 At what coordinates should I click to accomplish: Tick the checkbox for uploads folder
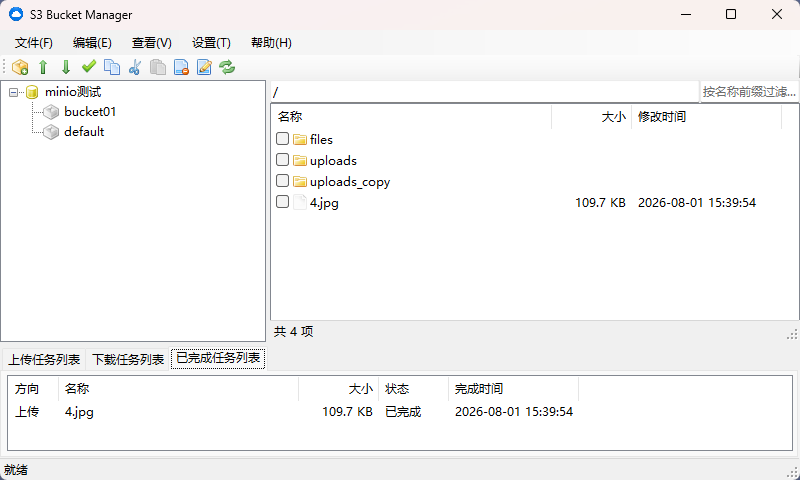coord(282,160)
